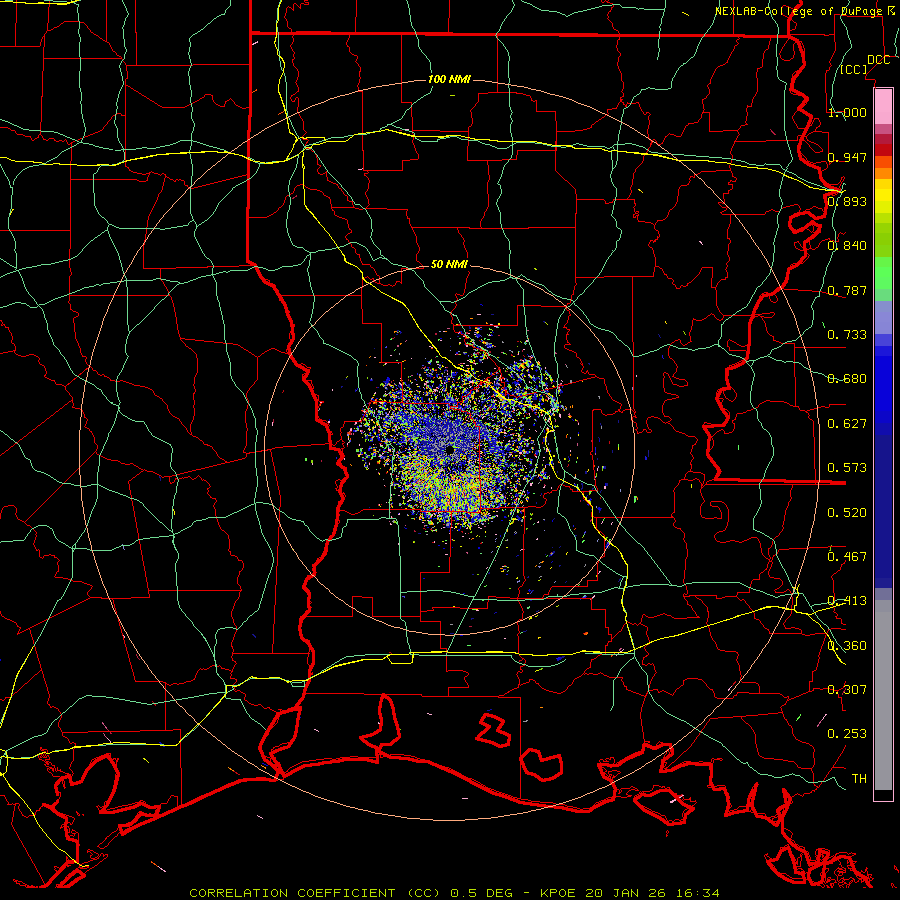Click the 0.840 scale value
Viewport: 900px width, 900px height.
click(847, 246)
